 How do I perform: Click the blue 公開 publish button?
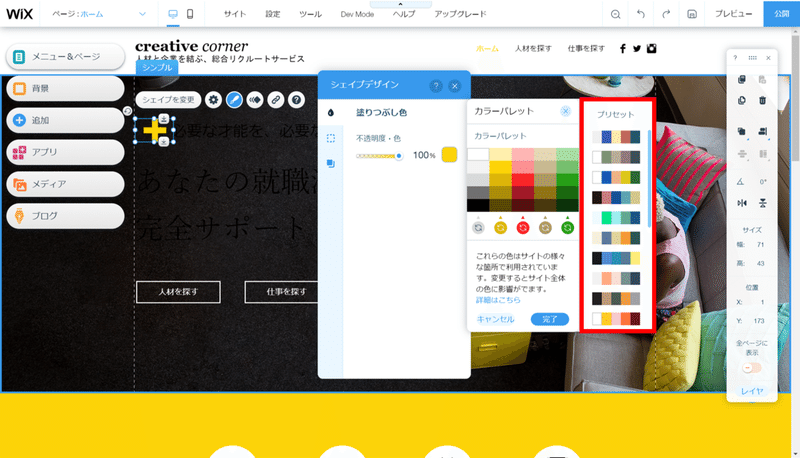pyautogui.click(x=781, y=14)
